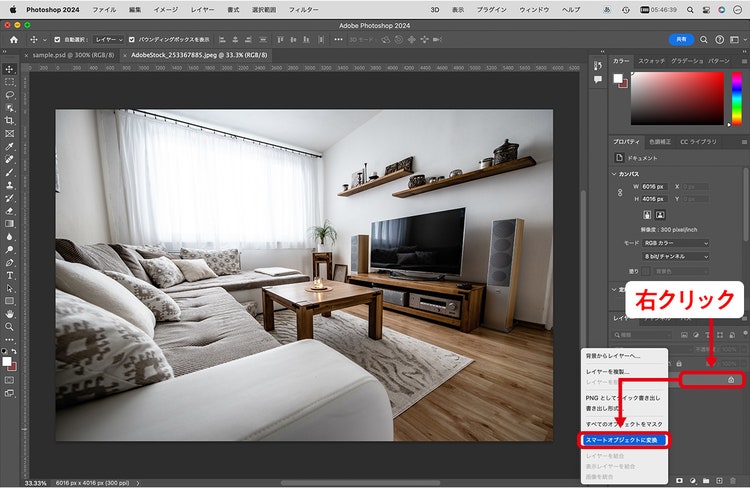
Task: Collapse the カンバス section
Action: pos(614,174)
